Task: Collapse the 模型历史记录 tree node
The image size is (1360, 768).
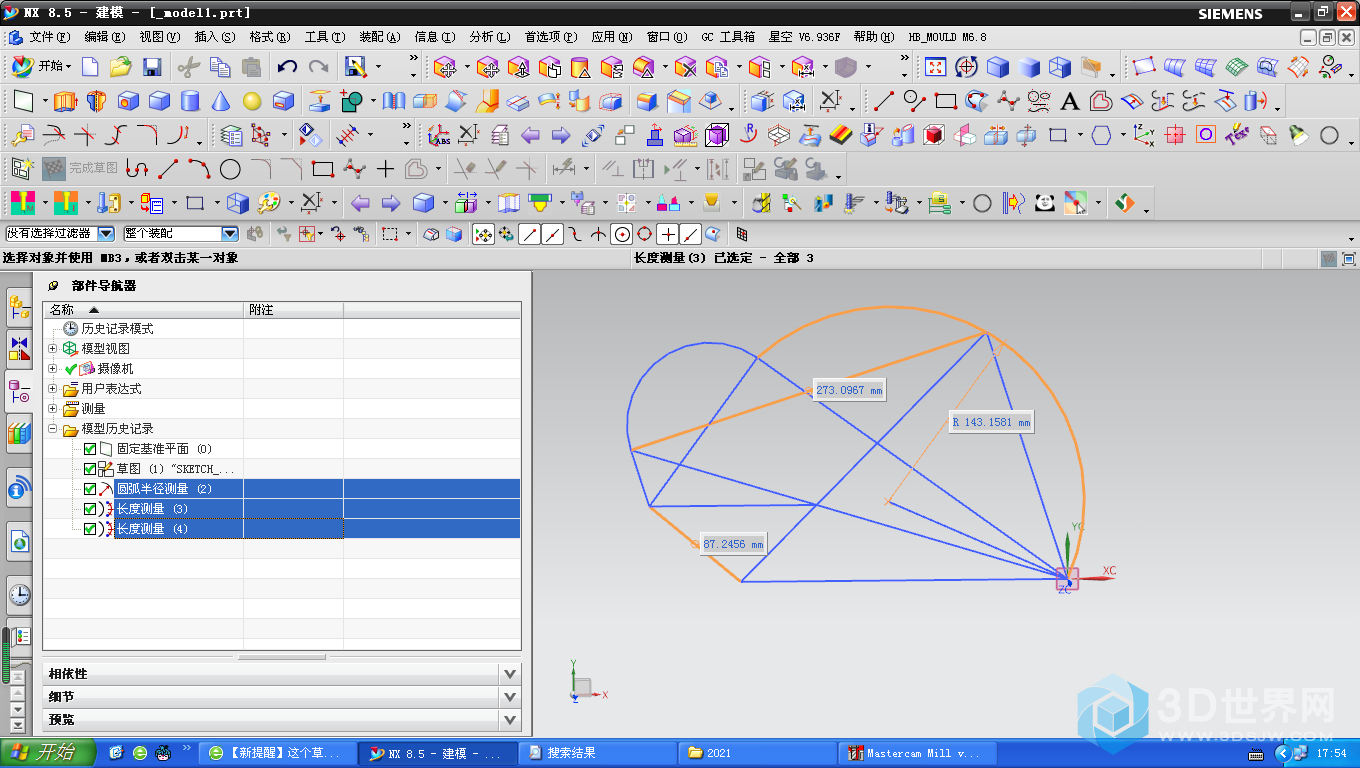Action: [53, 429]
